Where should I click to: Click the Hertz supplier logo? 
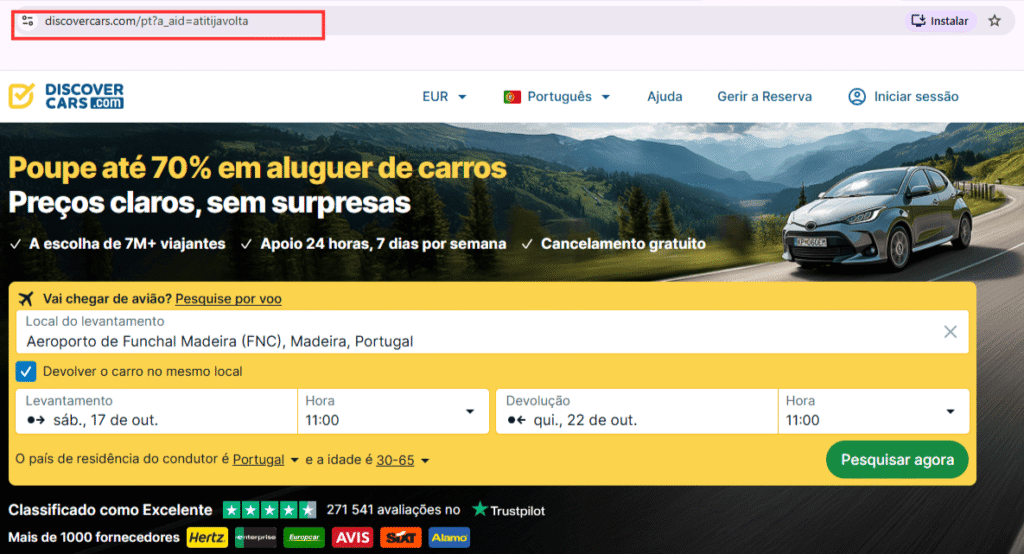pyautogui.click(x=207, y=538)
